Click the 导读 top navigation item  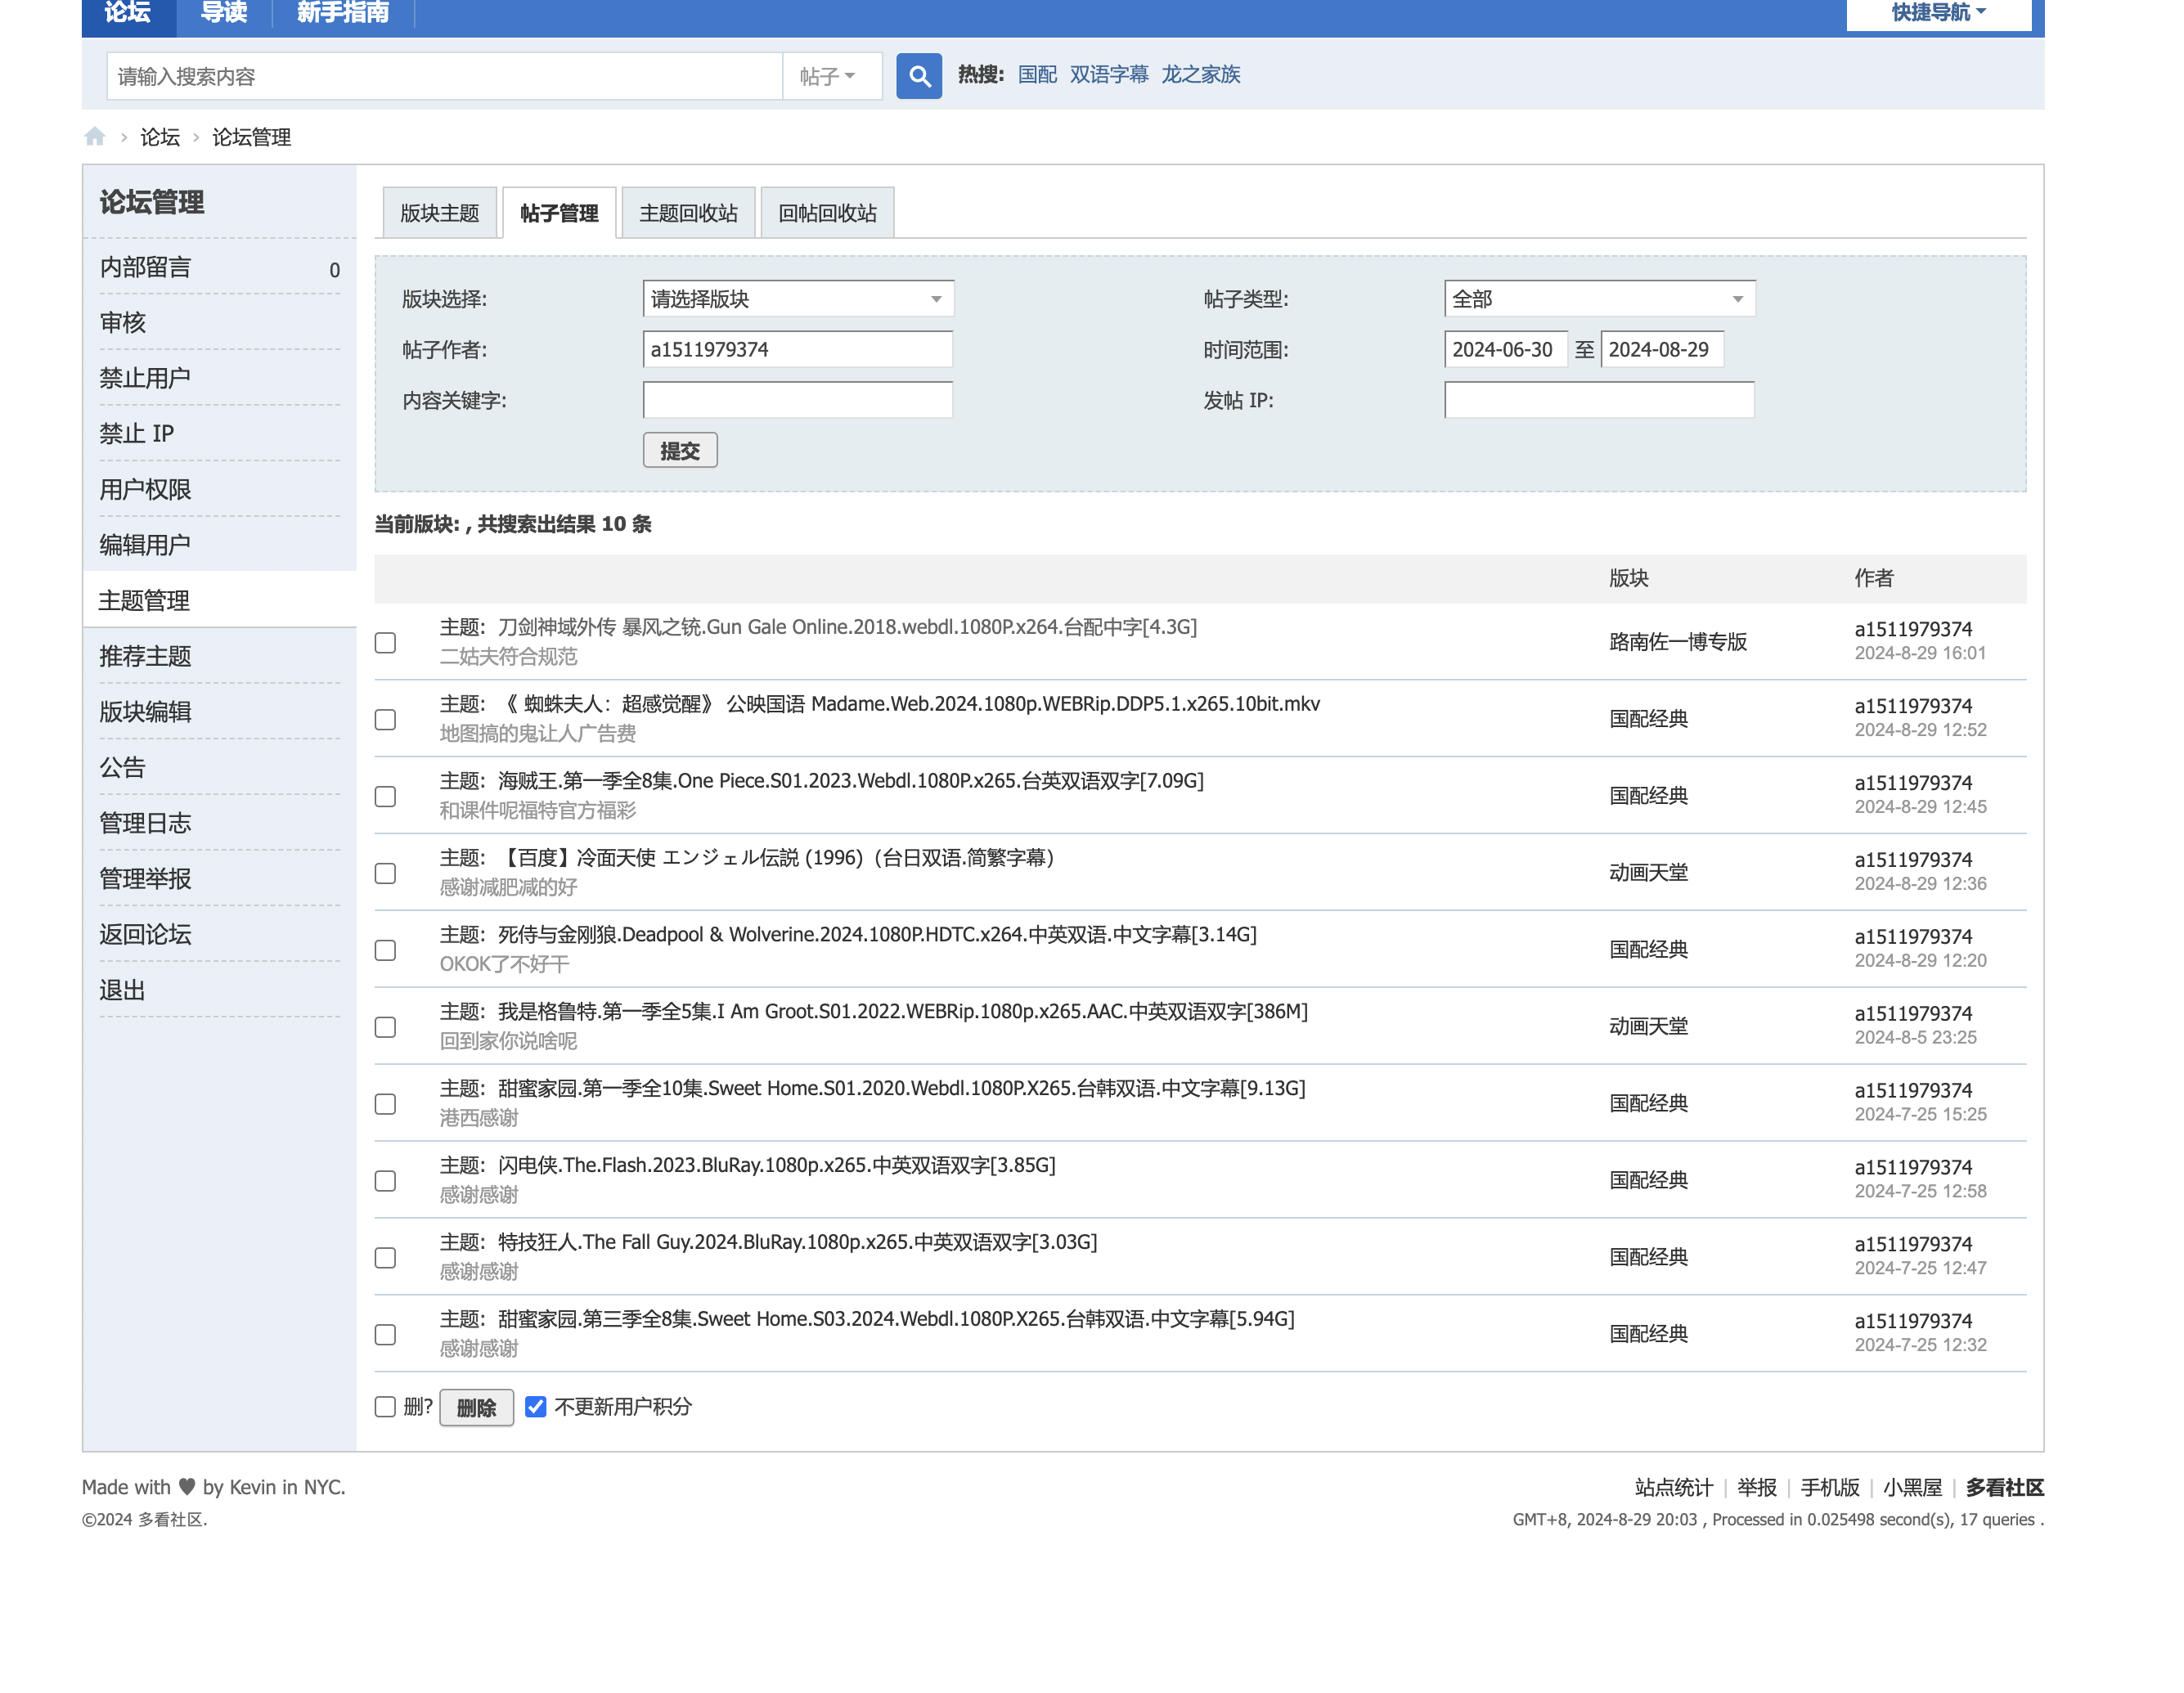[224, 13]
